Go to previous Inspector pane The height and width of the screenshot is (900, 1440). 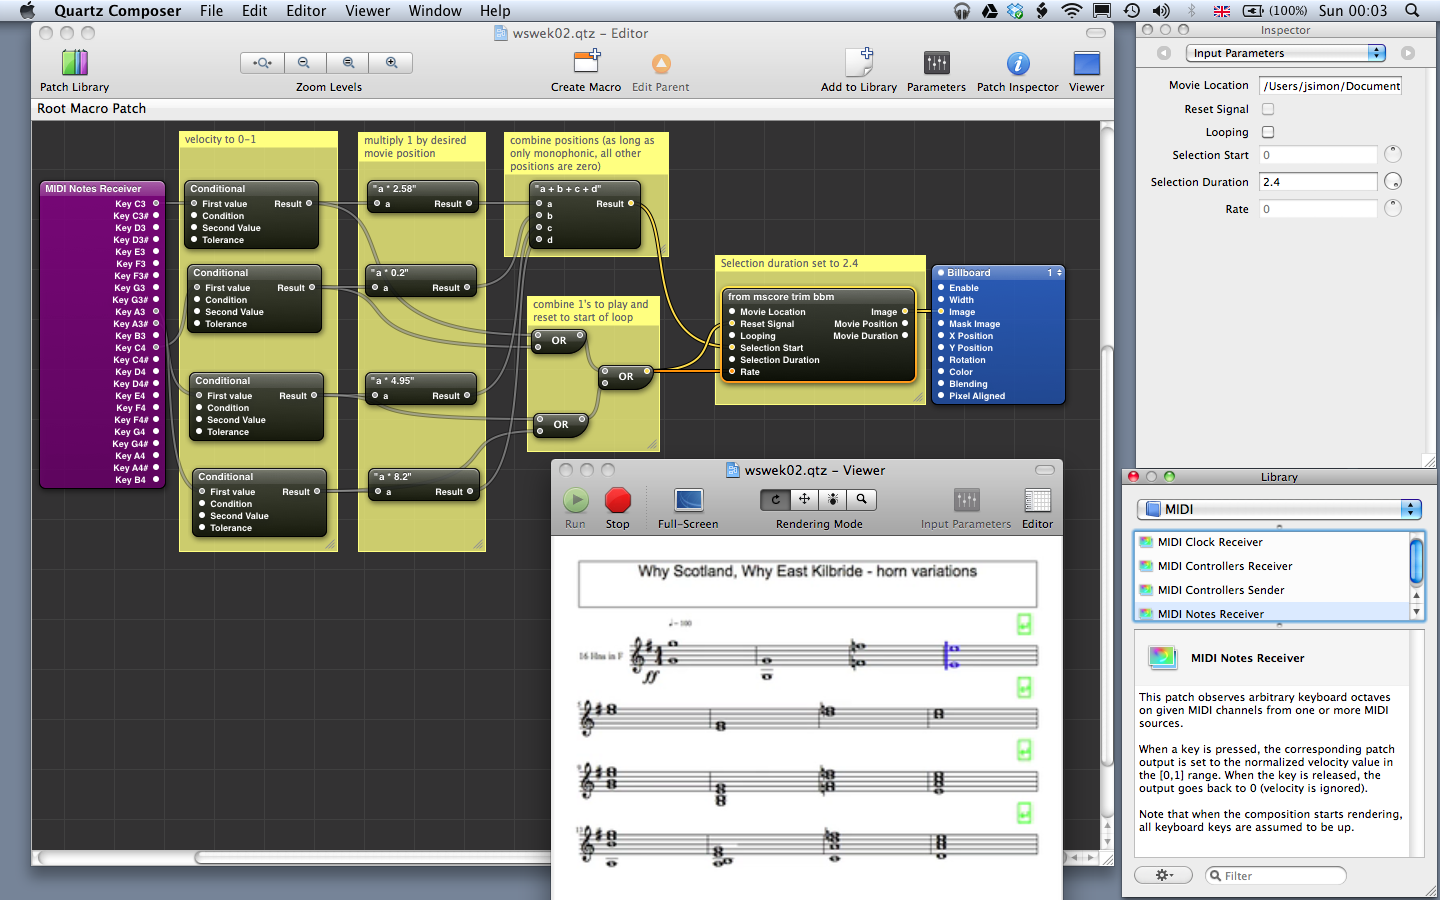click(x=1163, y=53)
